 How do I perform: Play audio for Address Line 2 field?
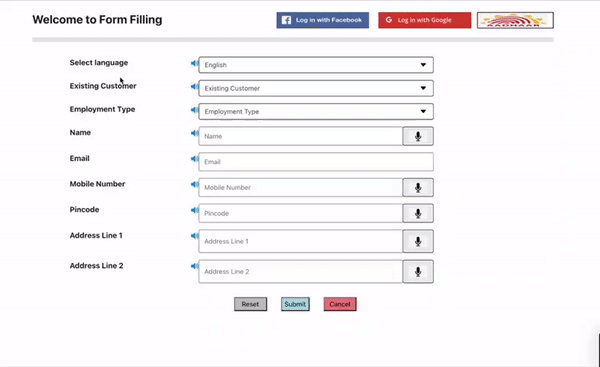[194, 266]
